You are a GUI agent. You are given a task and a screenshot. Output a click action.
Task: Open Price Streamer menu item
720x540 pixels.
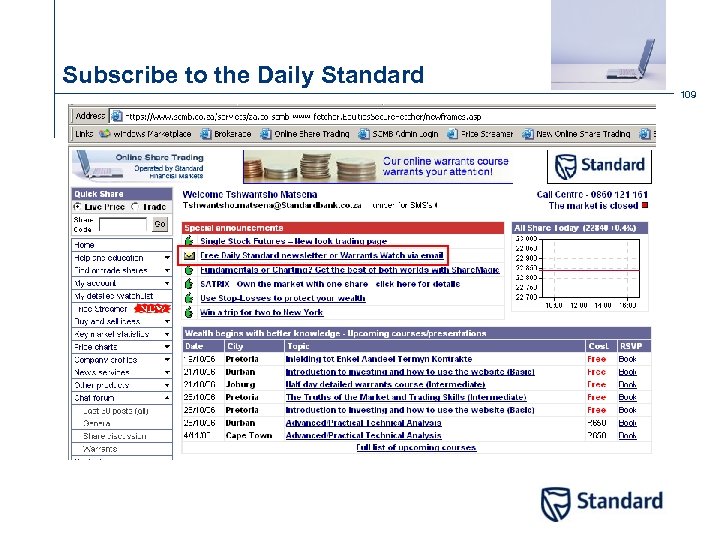(x=103, y=309)
